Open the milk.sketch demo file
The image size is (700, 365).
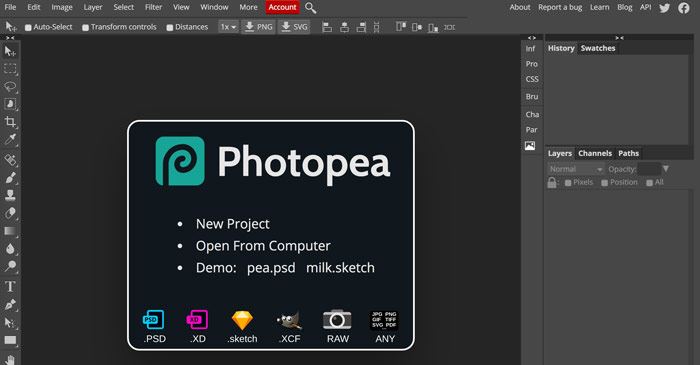pos(340,268)
